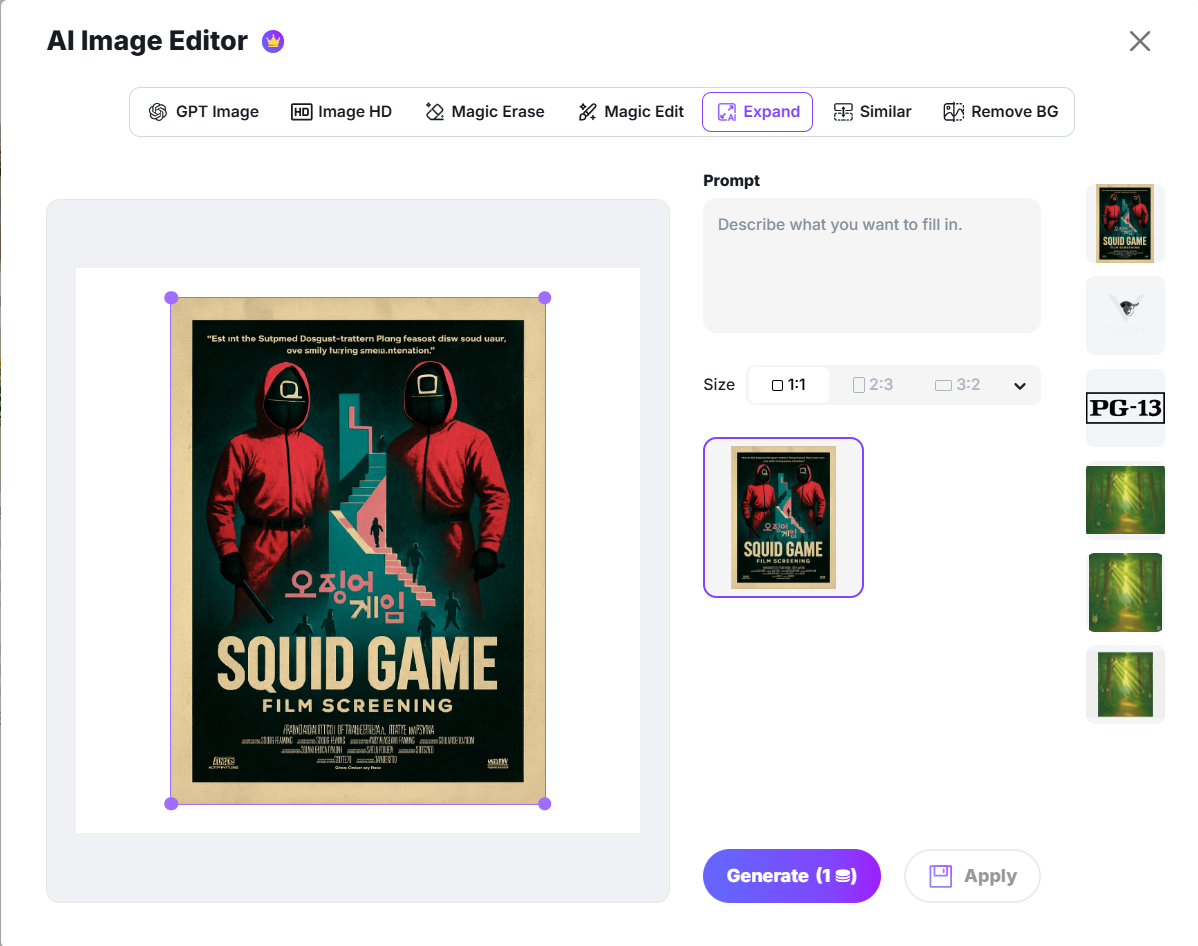
Task: Close the AI Image Editor dialog
Action: pos(1140,41)
